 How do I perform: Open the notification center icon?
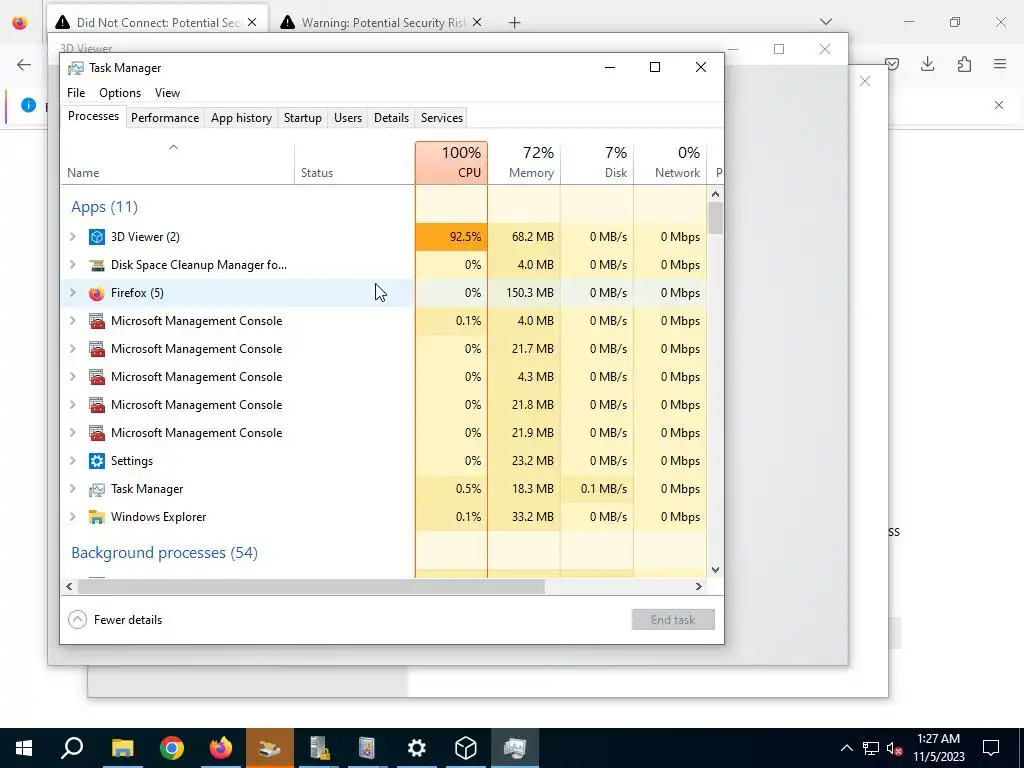tap(991, 748)
